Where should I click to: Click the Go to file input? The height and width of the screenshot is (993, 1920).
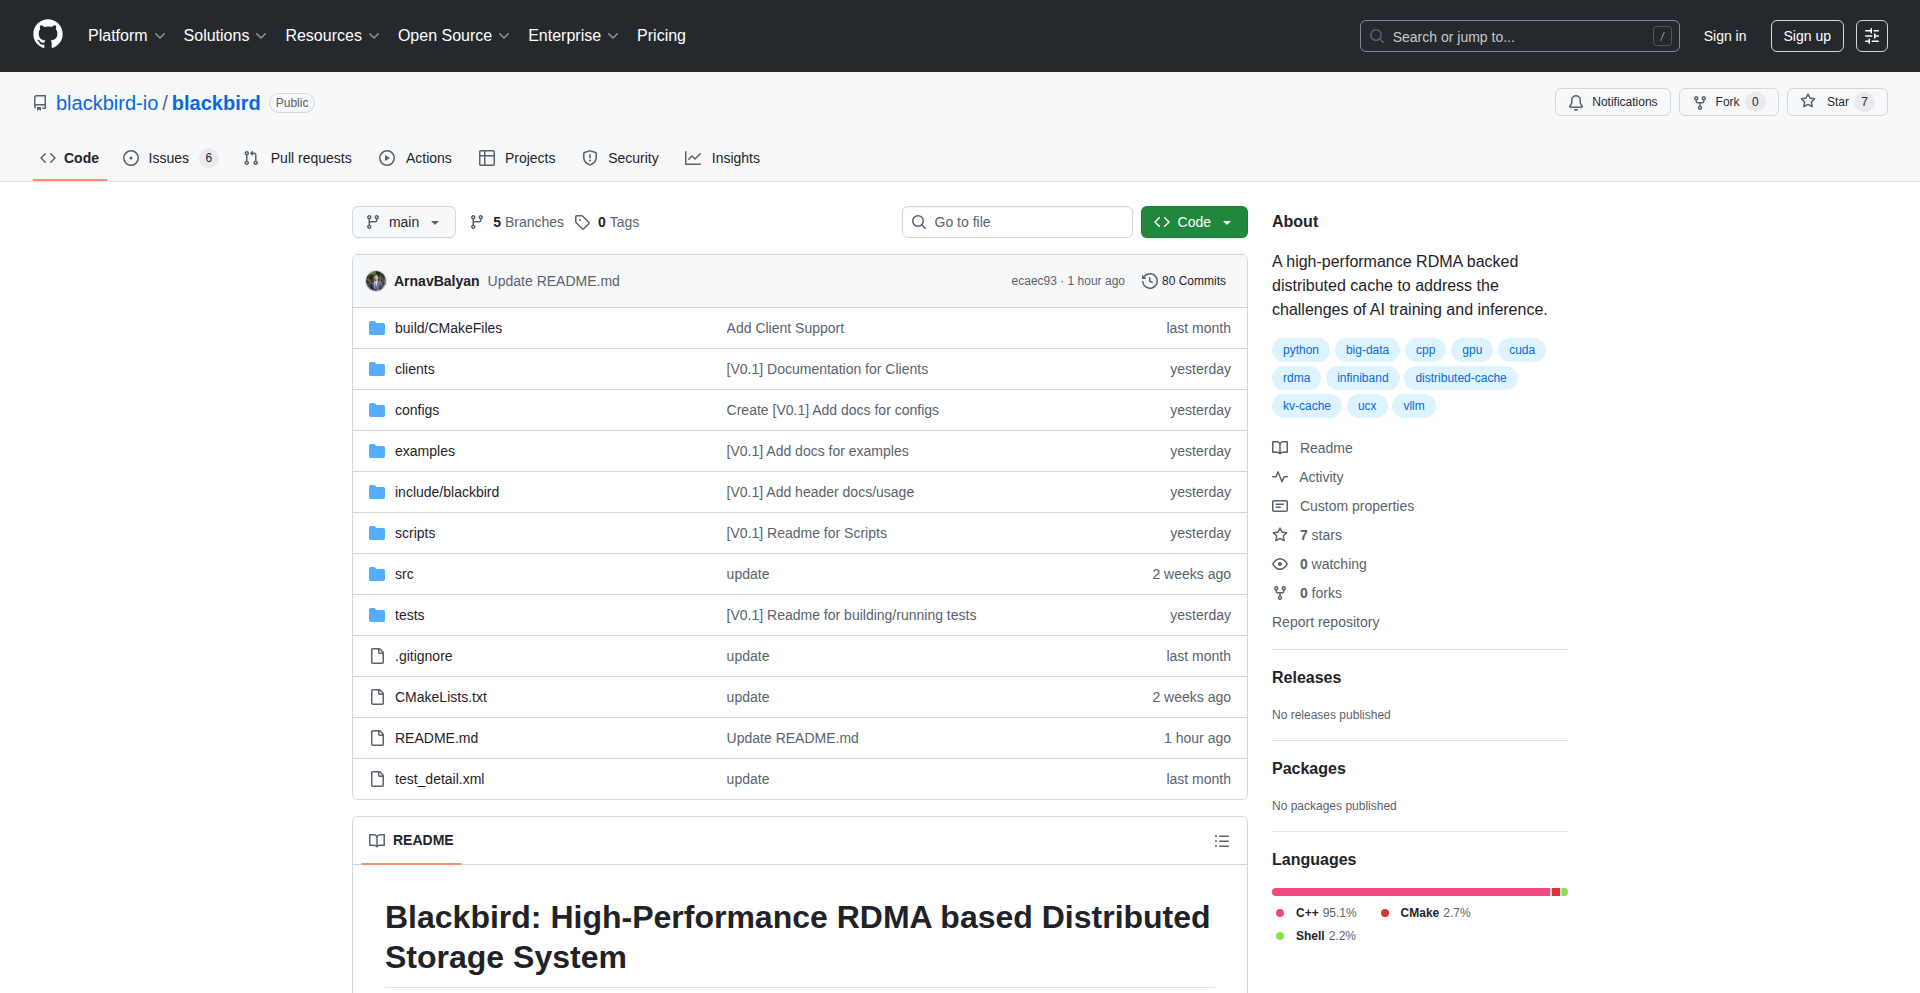(1017, 222)
